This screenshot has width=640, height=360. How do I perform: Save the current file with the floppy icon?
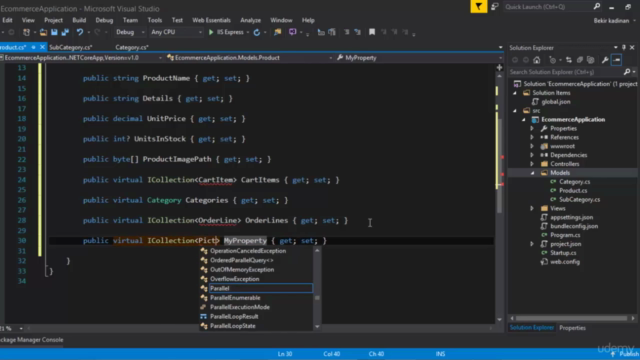(54, 32)
